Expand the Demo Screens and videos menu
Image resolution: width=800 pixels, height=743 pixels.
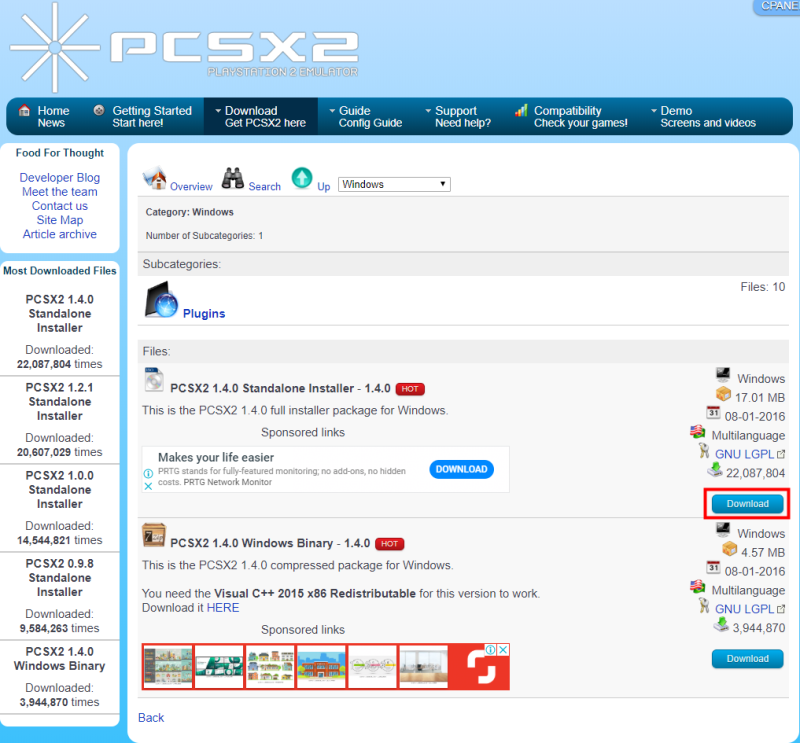point(704,116)
